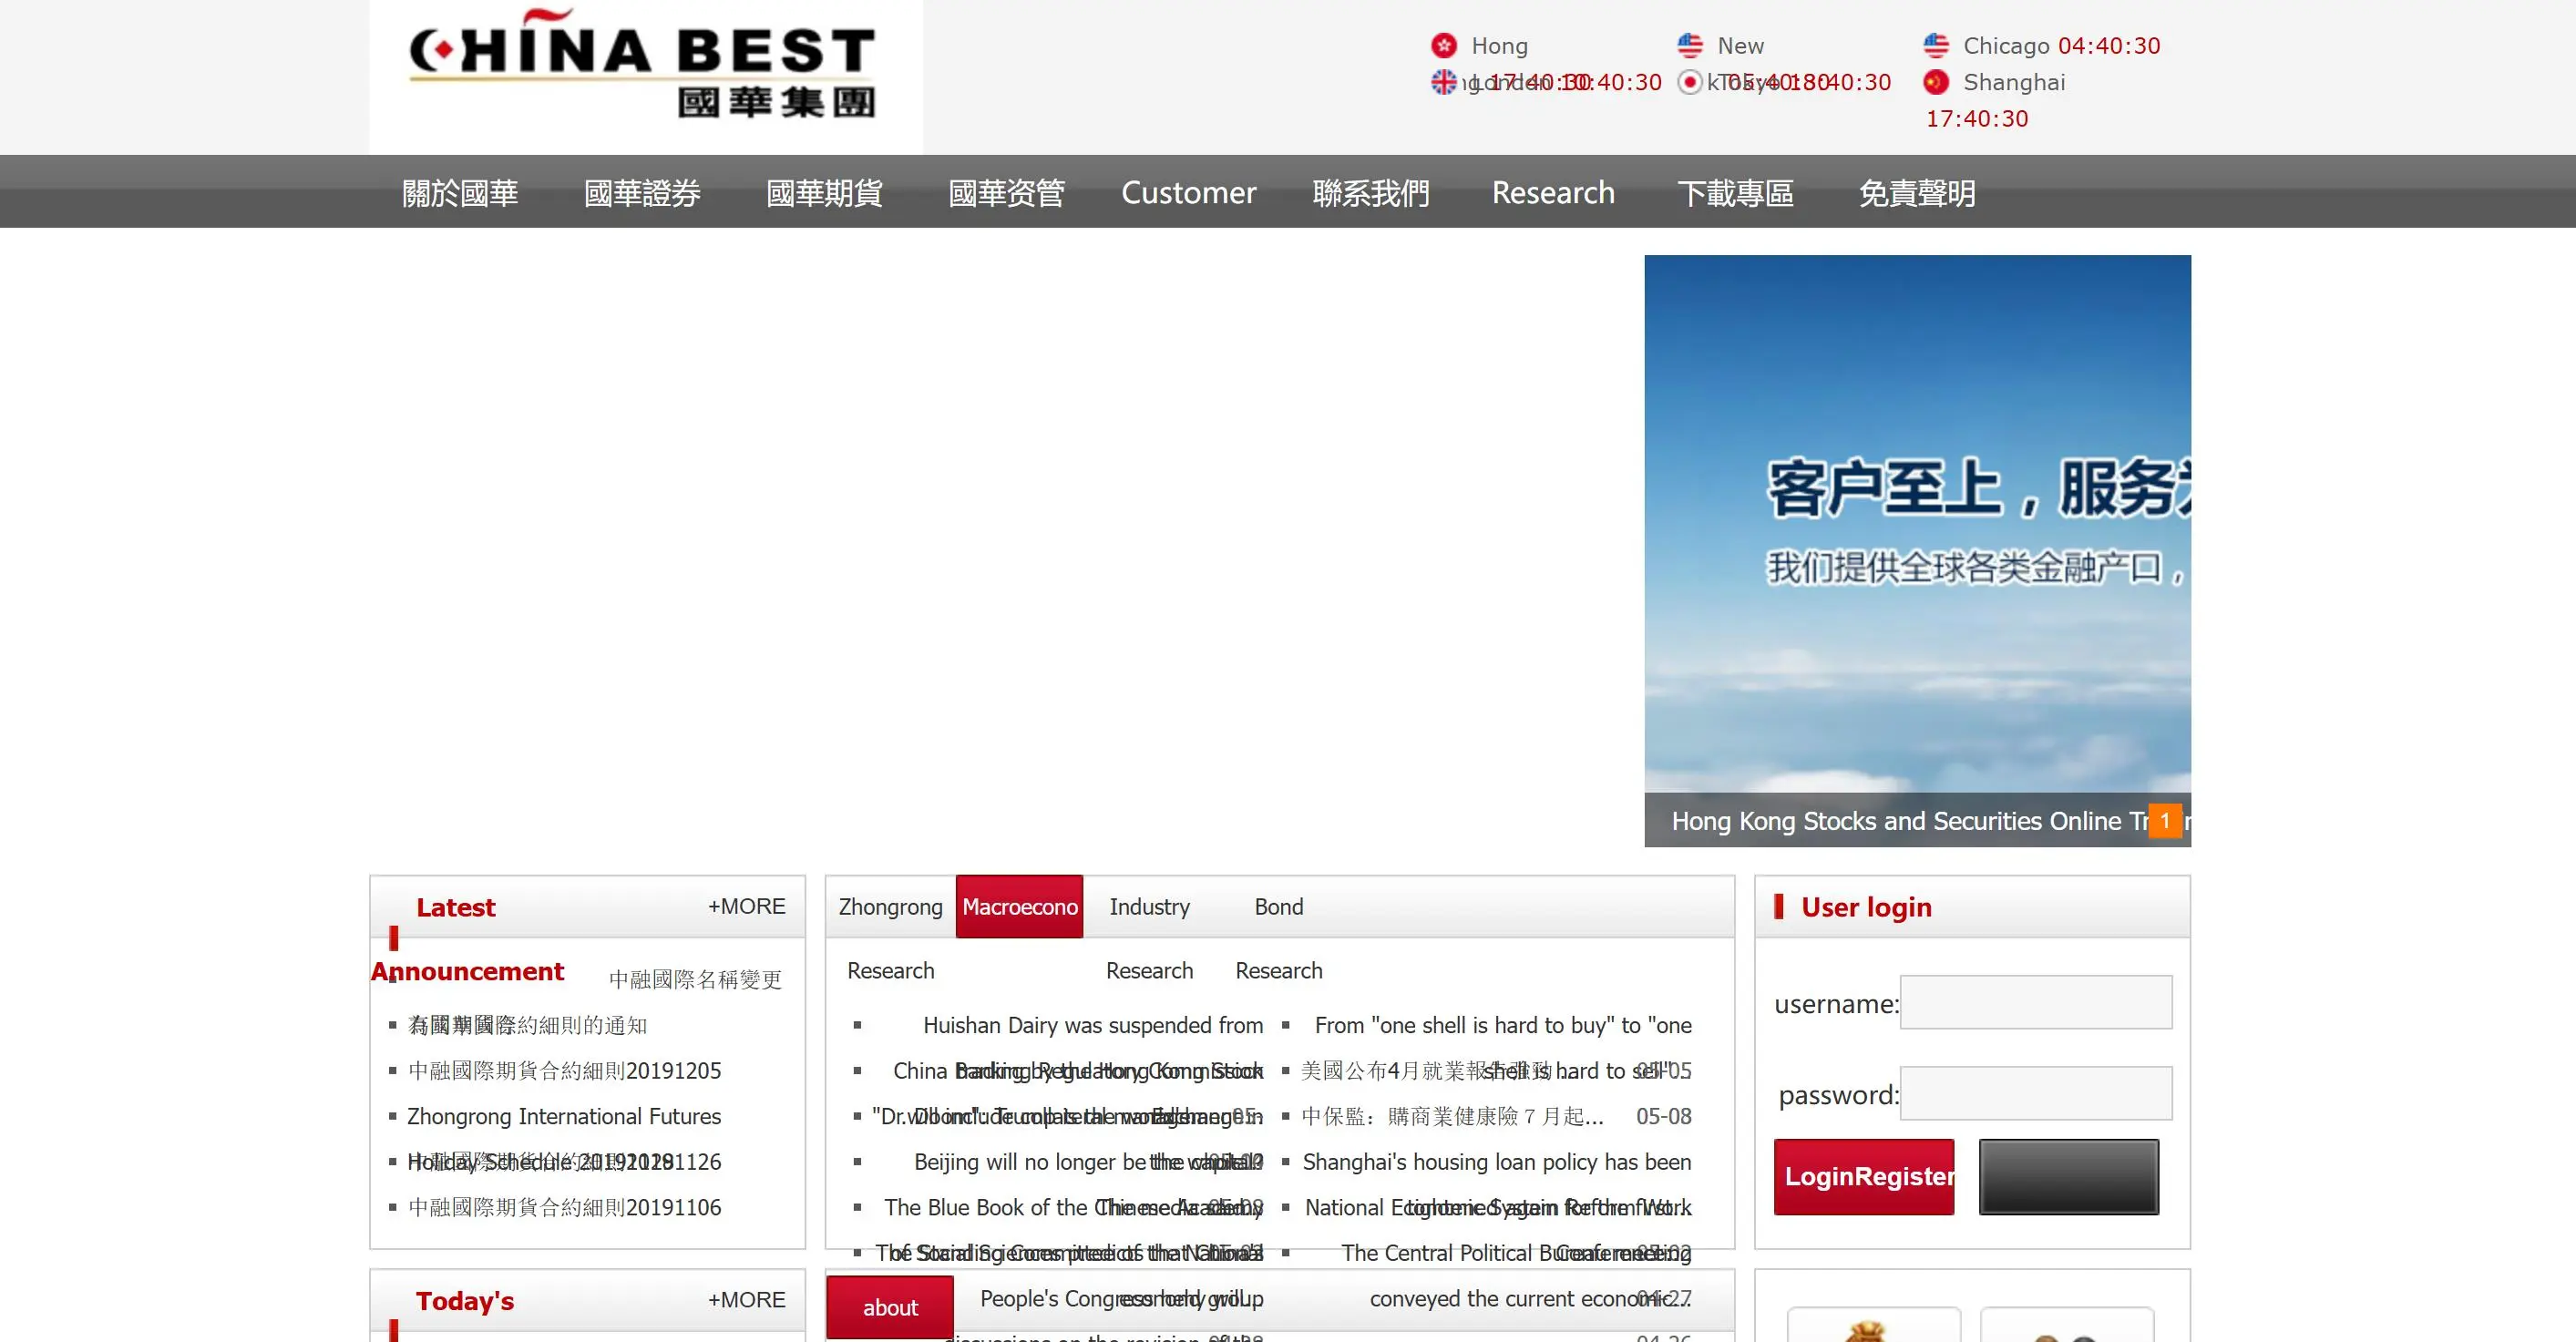Viewport: 2576px width, 1342px height.
Task: Open Shanghai's housing loan policy article
Action: click(1497, 1162)
